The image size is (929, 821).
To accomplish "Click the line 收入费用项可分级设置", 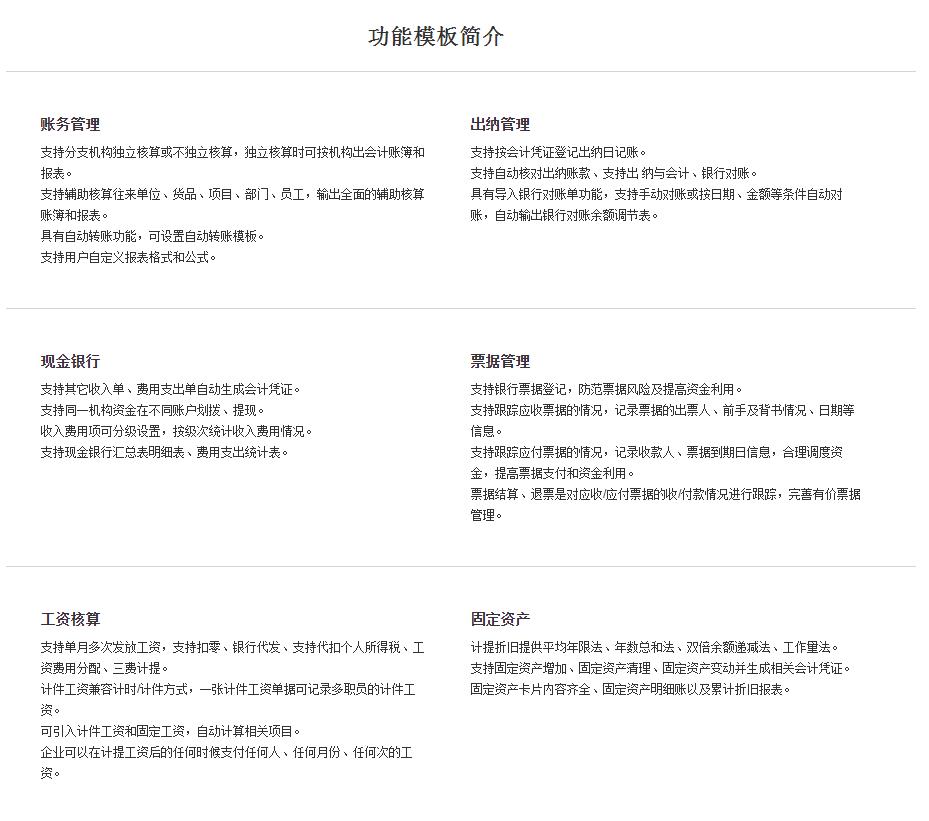I will 176,432.
